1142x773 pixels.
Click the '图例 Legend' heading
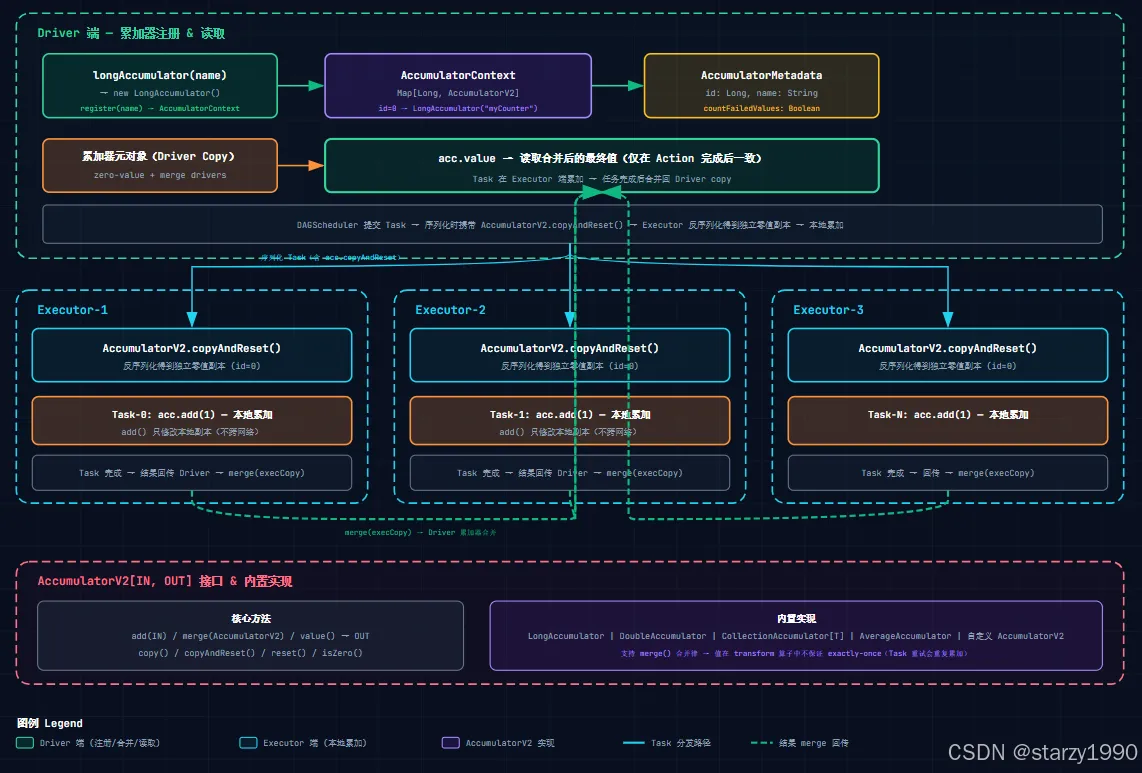pos(50,723)
